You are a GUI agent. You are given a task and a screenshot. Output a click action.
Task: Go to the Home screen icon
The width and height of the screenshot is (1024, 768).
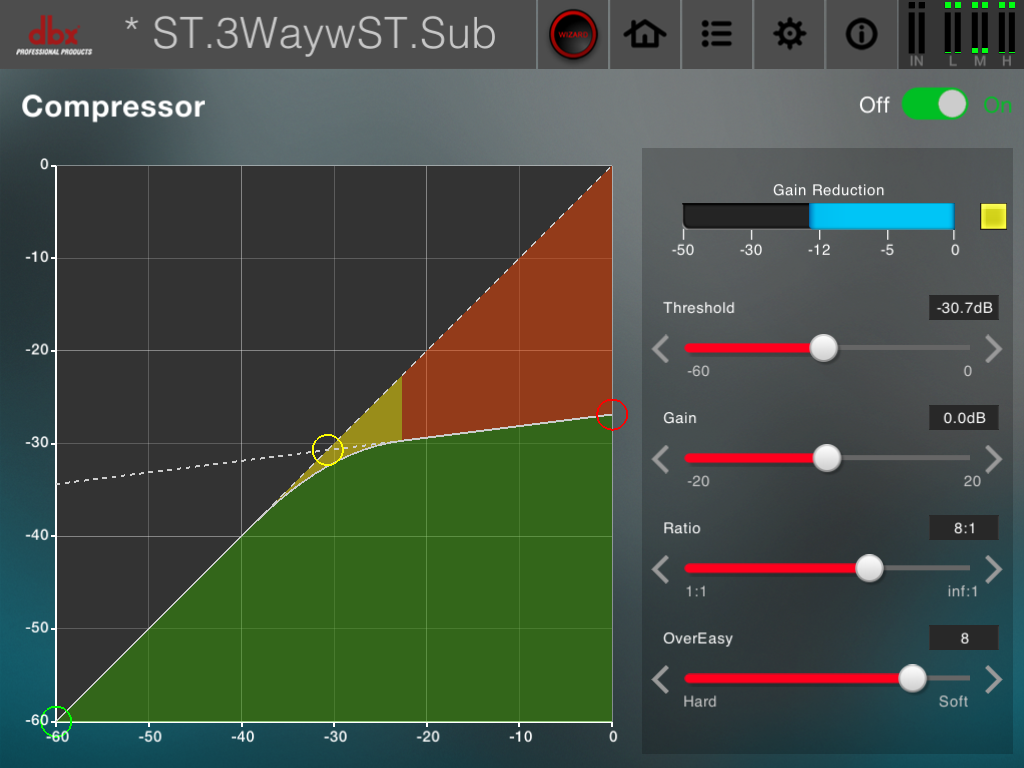click(x=645, y=34)
